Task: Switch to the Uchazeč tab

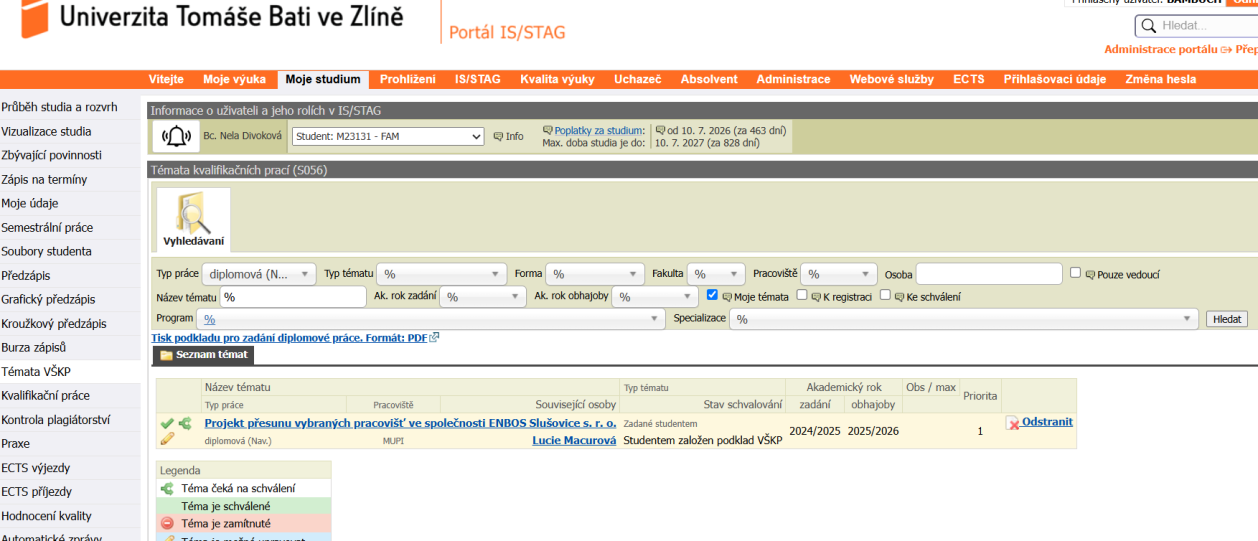Action: (x=638, y=79)
